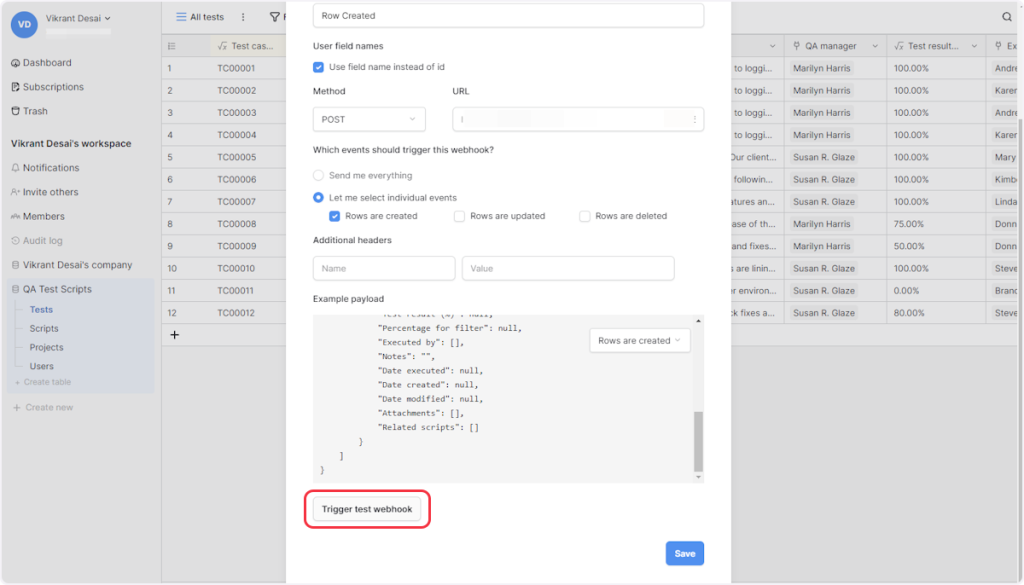Open the Dashboard sidebar icon
The image size is (1024, 585).
click(16, 63)
